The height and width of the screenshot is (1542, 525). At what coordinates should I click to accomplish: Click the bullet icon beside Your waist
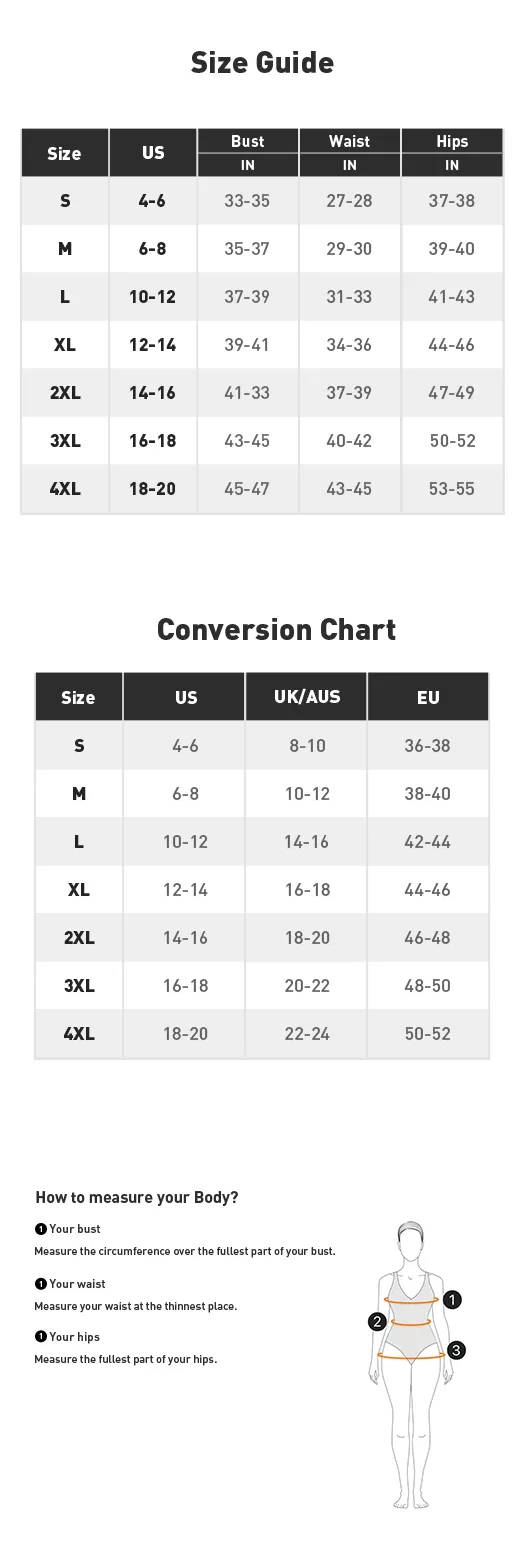click(x=41, y=1284)
